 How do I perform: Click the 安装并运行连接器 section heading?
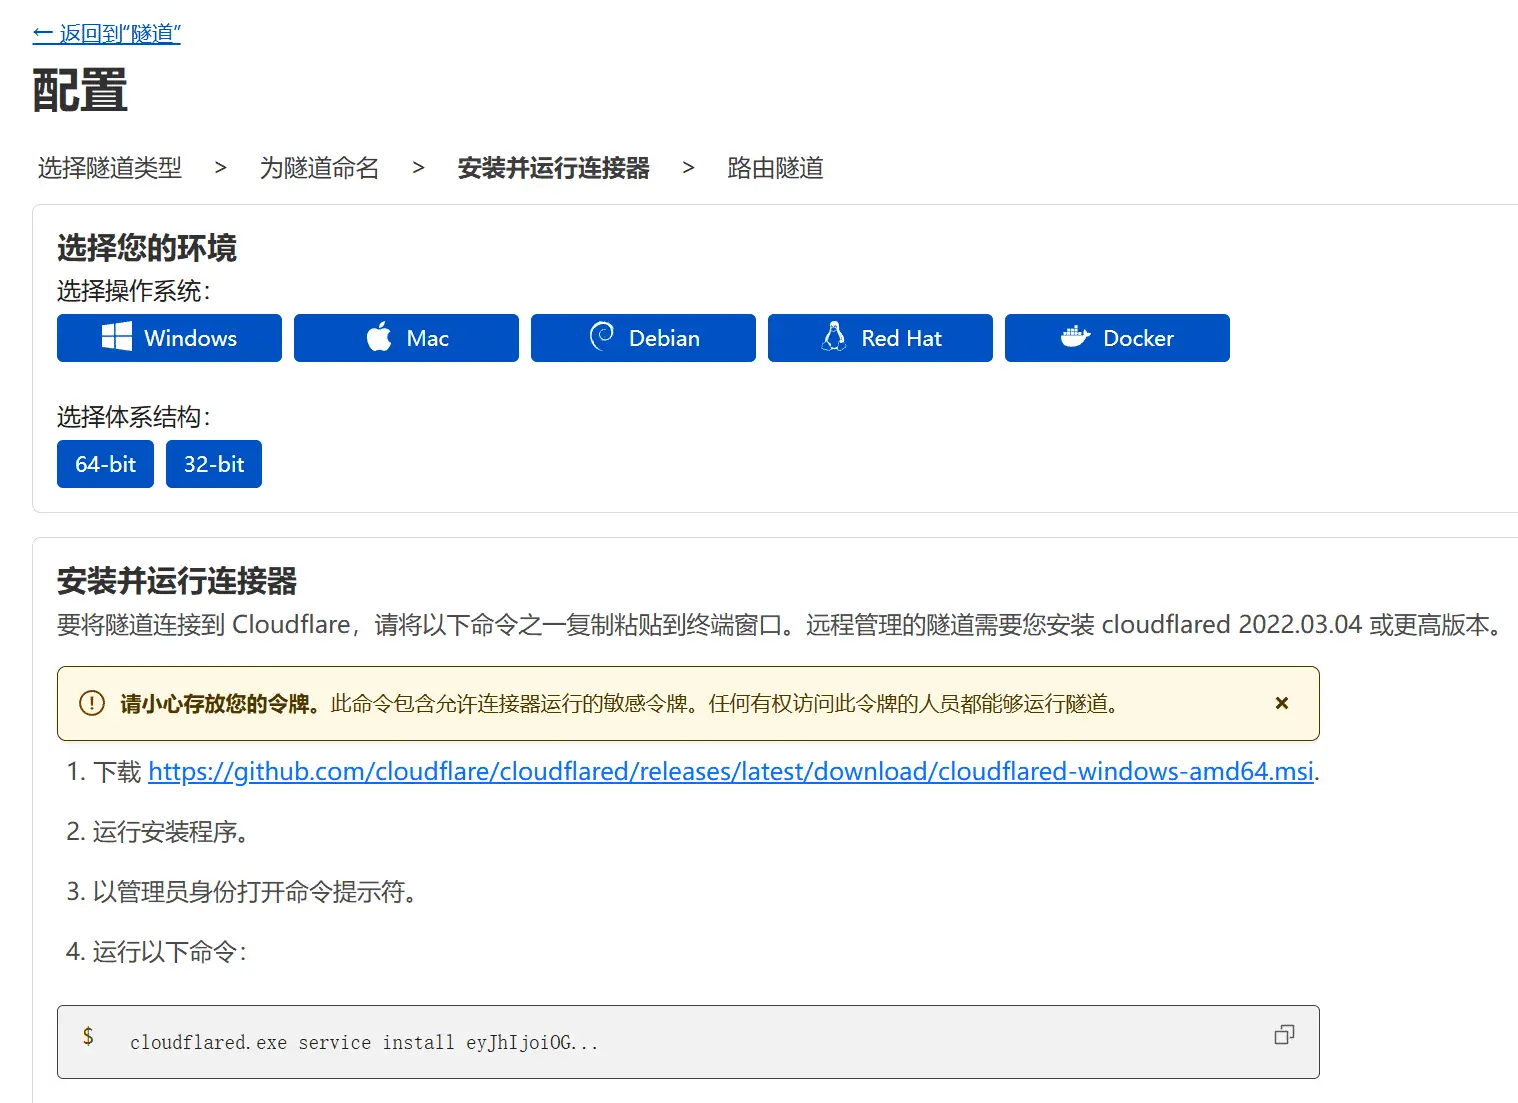[x=177, y=580]
